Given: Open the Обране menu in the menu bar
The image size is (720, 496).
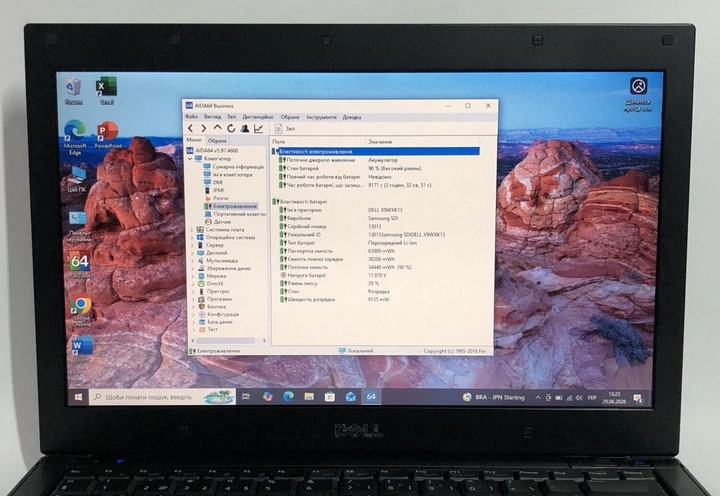Looking at the screenshot, I should (x=290, y=117).
